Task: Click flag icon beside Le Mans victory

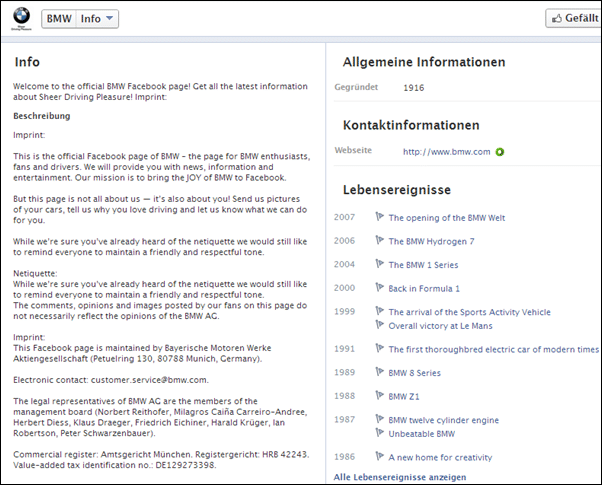Action: (x=379, y=325)
